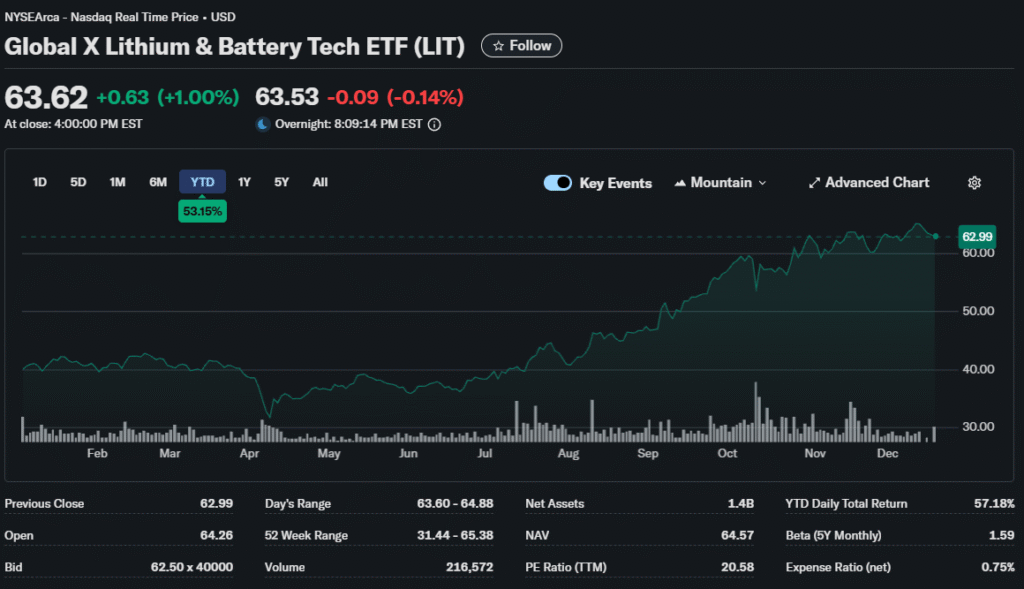Switch chart to 5Y range
This screenshot has height=589, width=1024.
pyautogui.click(x=282, y=182)
